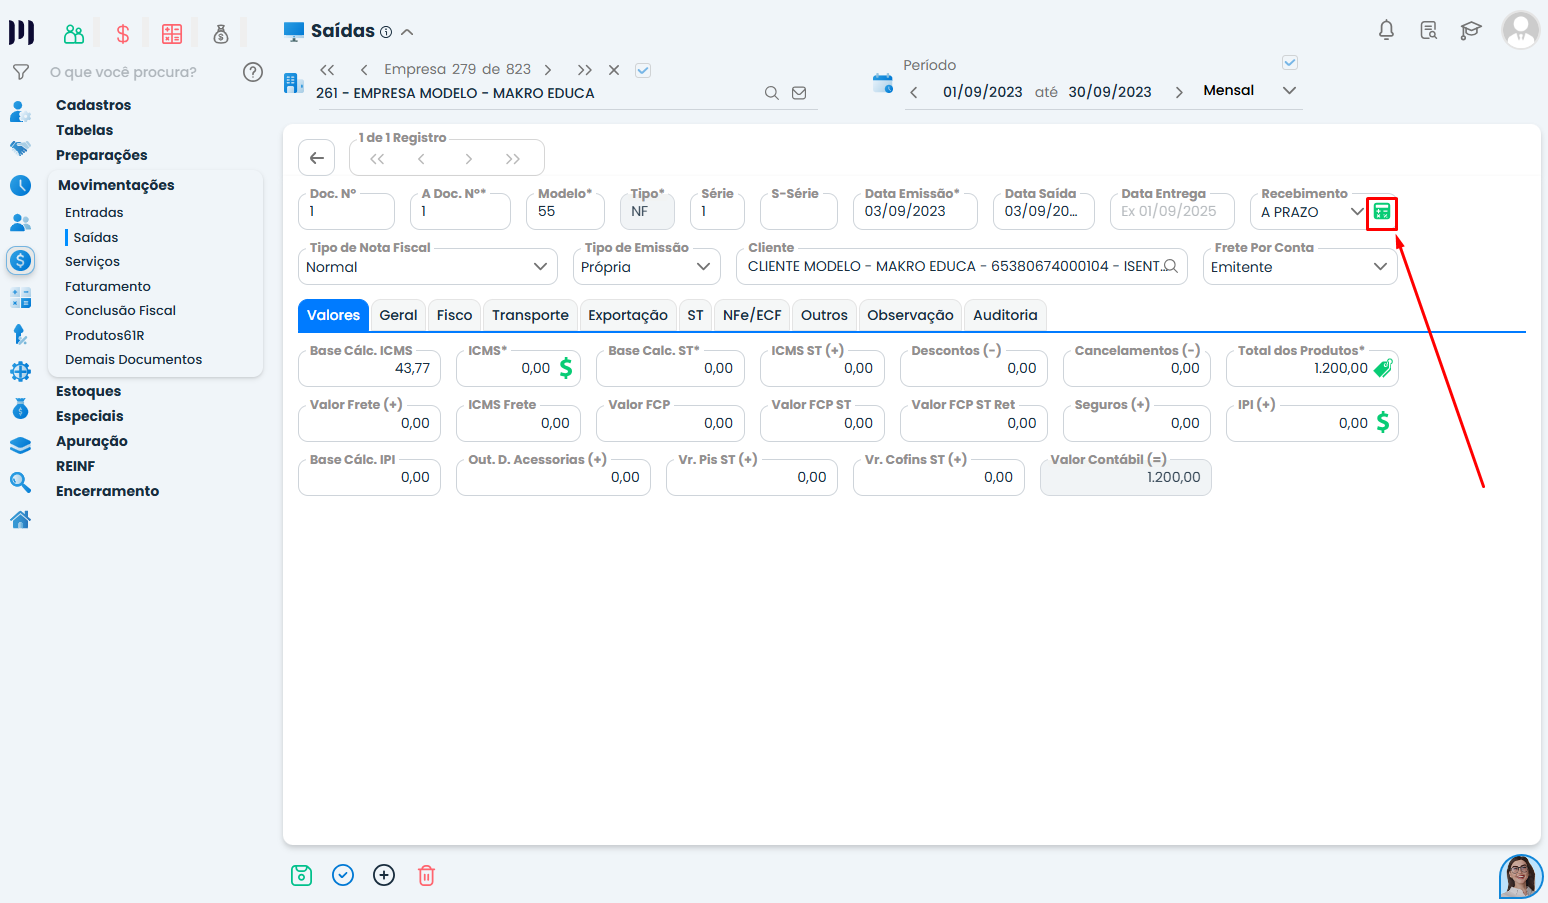
Task: Click the green installments calculator icon beside Recebimento
Action: click(x=1381, y=212)
